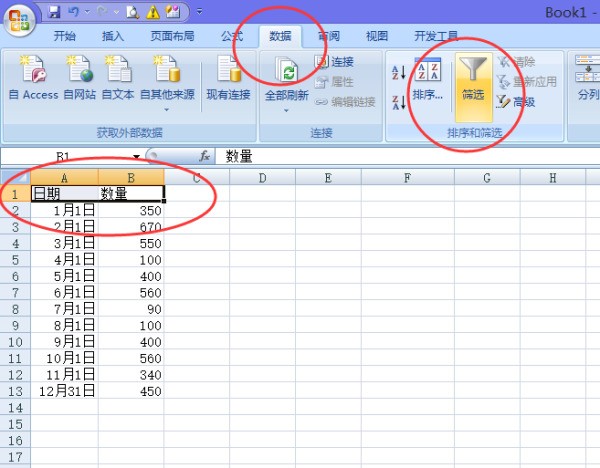The width and height of the screenshot is (600, 468).
Task: Open the custom sort dialog (排序...)
Action: click(427, 79)
